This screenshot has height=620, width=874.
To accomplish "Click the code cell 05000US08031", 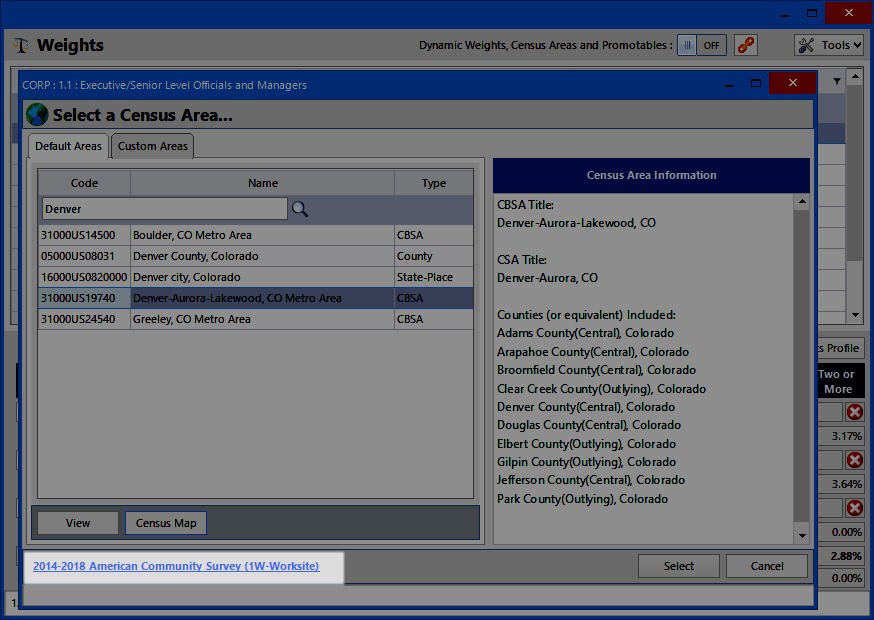I will tap(84, 256).
